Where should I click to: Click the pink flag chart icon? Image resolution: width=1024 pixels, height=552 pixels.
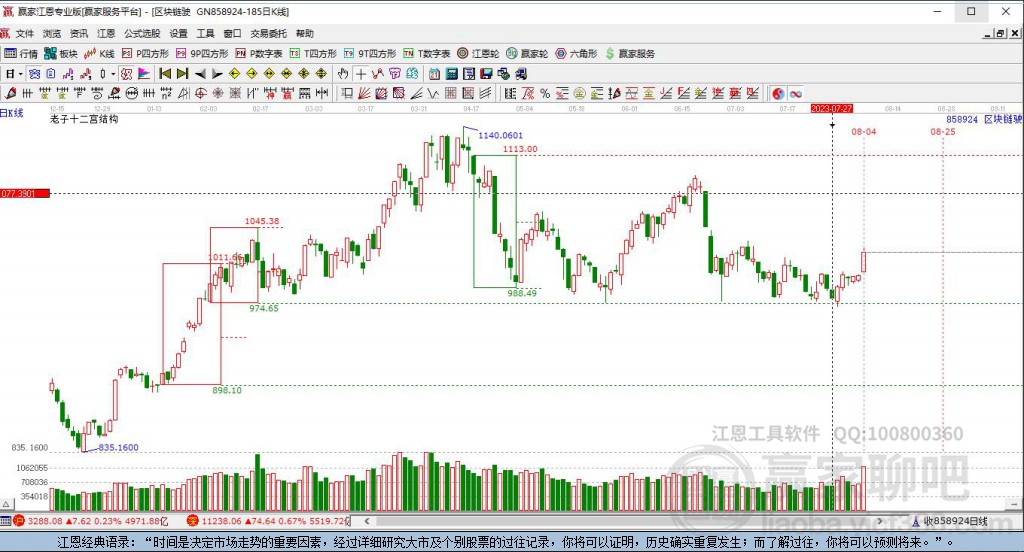point(144,74)
